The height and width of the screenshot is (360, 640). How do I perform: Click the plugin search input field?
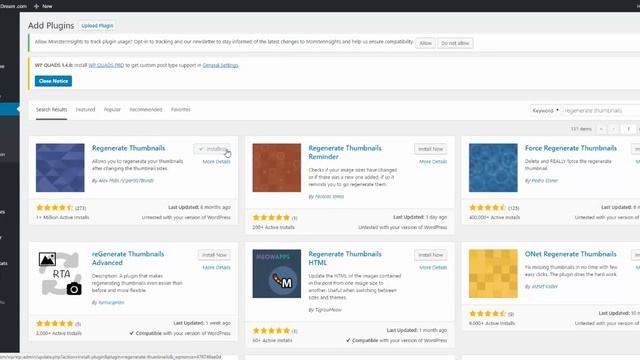pyautogui.click(x=601, y=111)
